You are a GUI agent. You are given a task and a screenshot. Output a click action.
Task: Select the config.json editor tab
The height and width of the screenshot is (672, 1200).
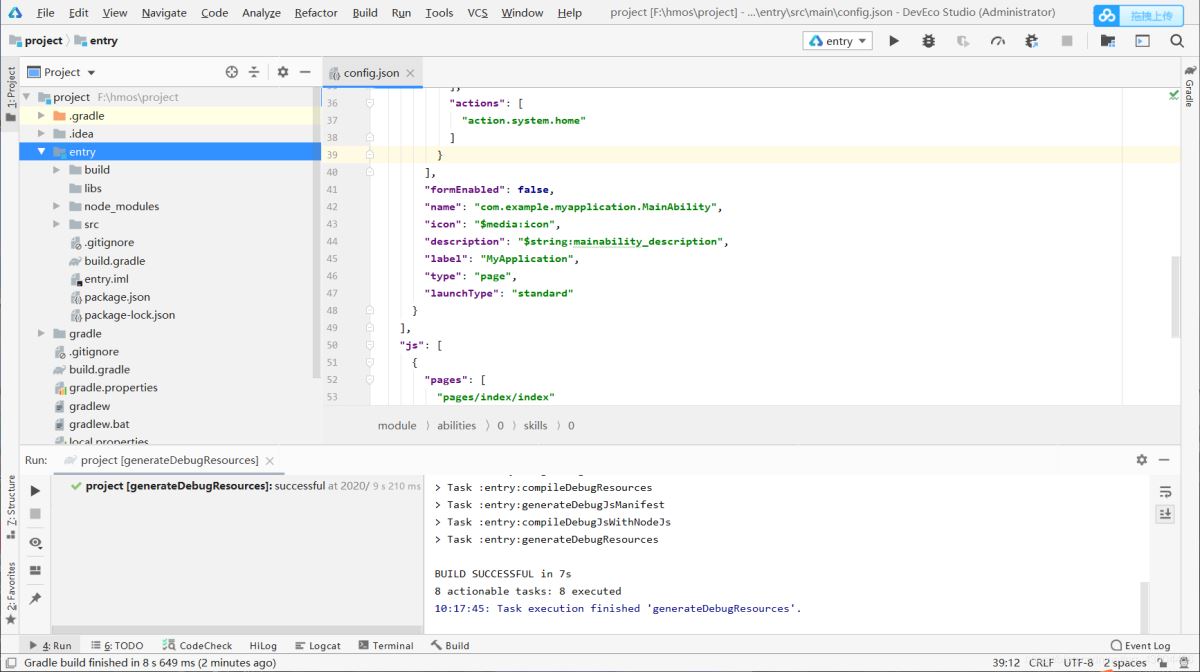point(370,73)
